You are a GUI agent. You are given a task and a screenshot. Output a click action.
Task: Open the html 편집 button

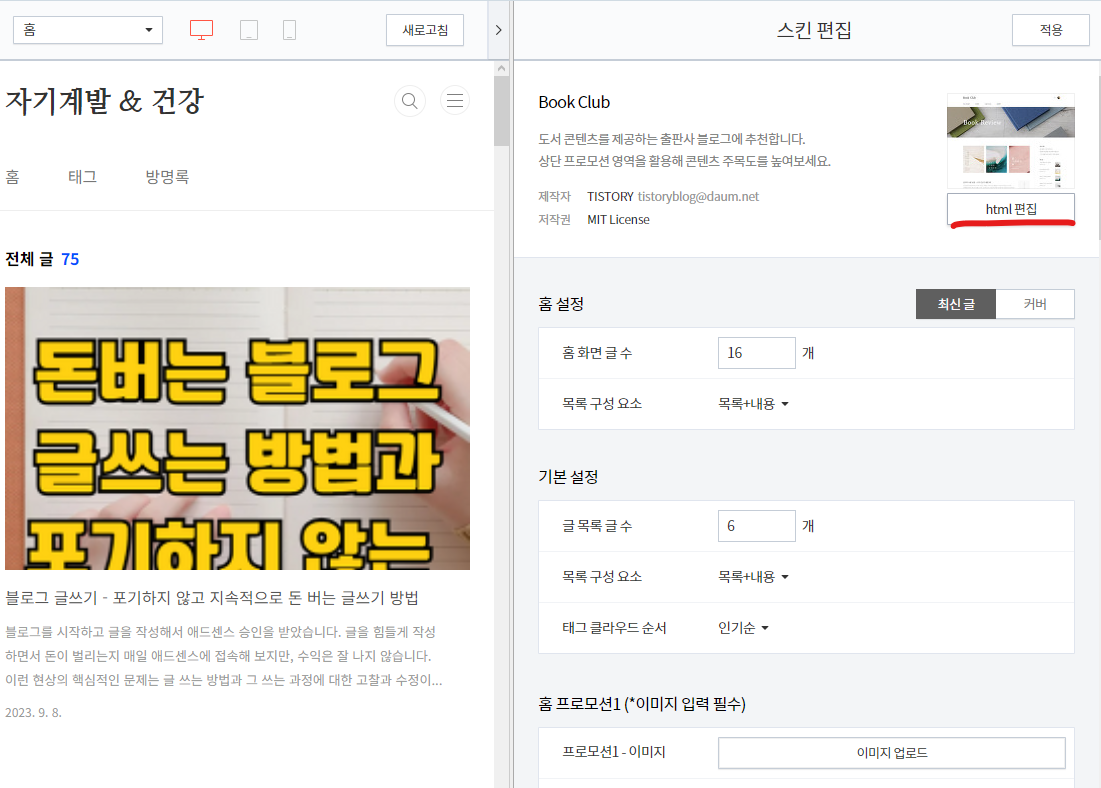click(x=1010, y=208)
